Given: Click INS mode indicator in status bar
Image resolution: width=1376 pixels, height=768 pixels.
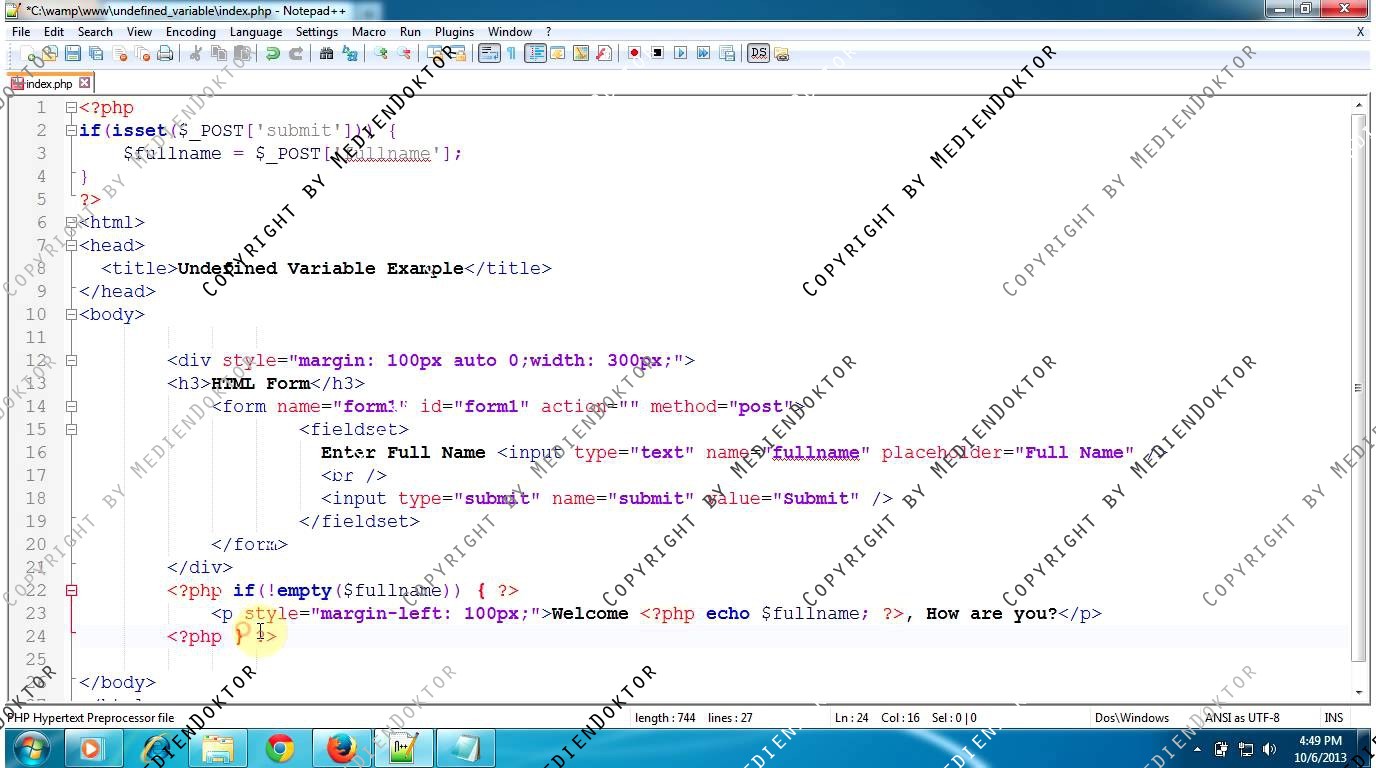Looking at the screenshot, I should tap(1333, 718).
